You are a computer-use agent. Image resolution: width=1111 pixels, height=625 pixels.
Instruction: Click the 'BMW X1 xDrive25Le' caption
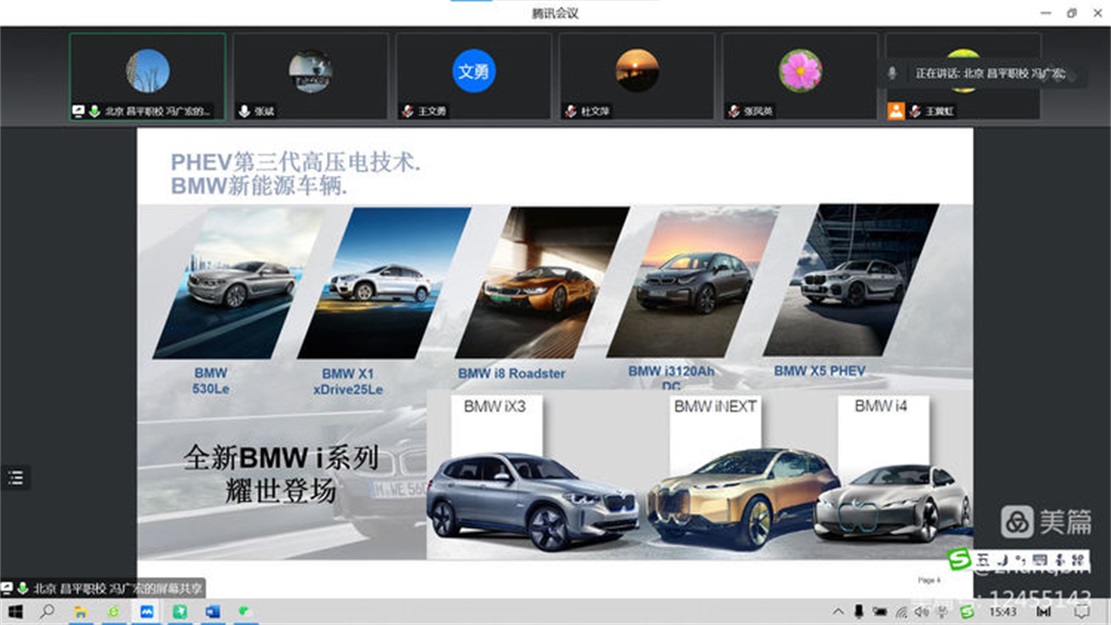[348, 381]
